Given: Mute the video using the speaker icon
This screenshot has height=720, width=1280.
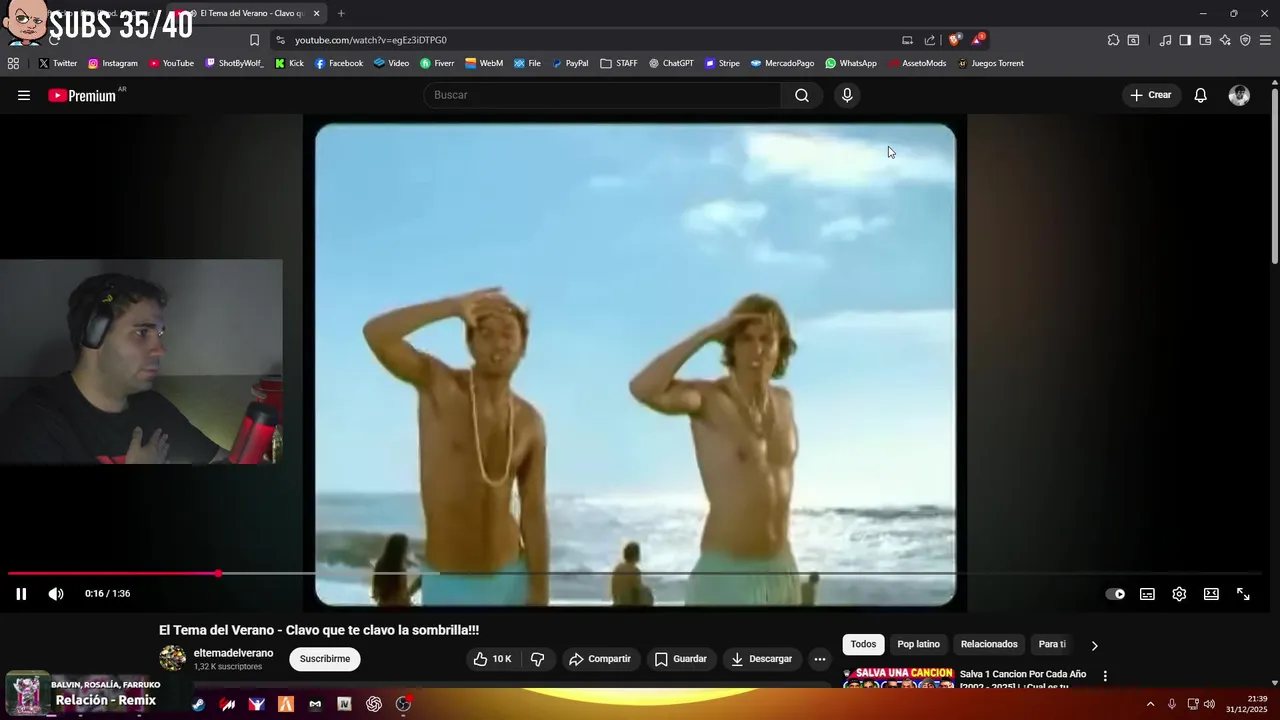Looking at the screenshot, I should click(x=56, y=594).
